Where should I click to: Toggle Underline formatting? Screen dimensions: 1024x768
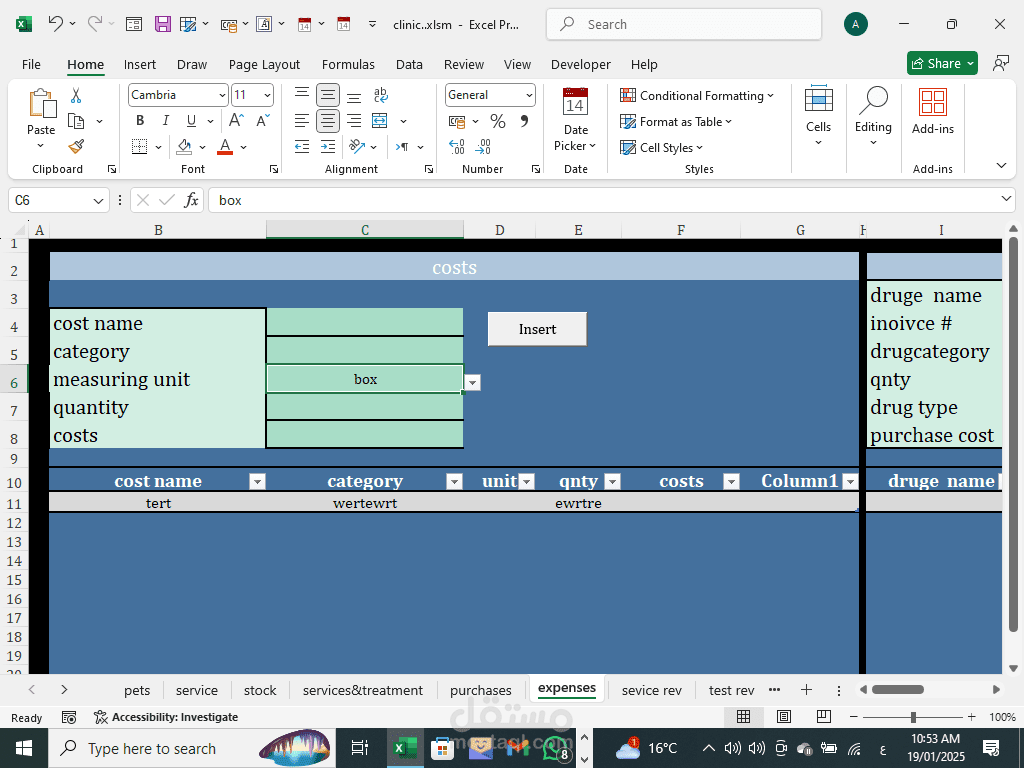pos(191,120)
